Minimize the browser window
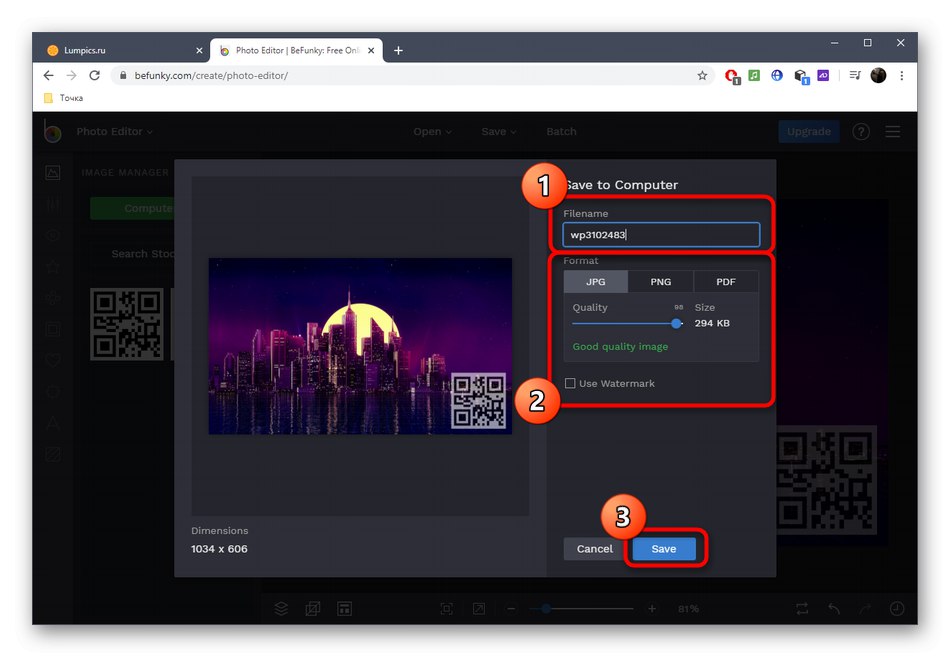 (x=834, y=43)
